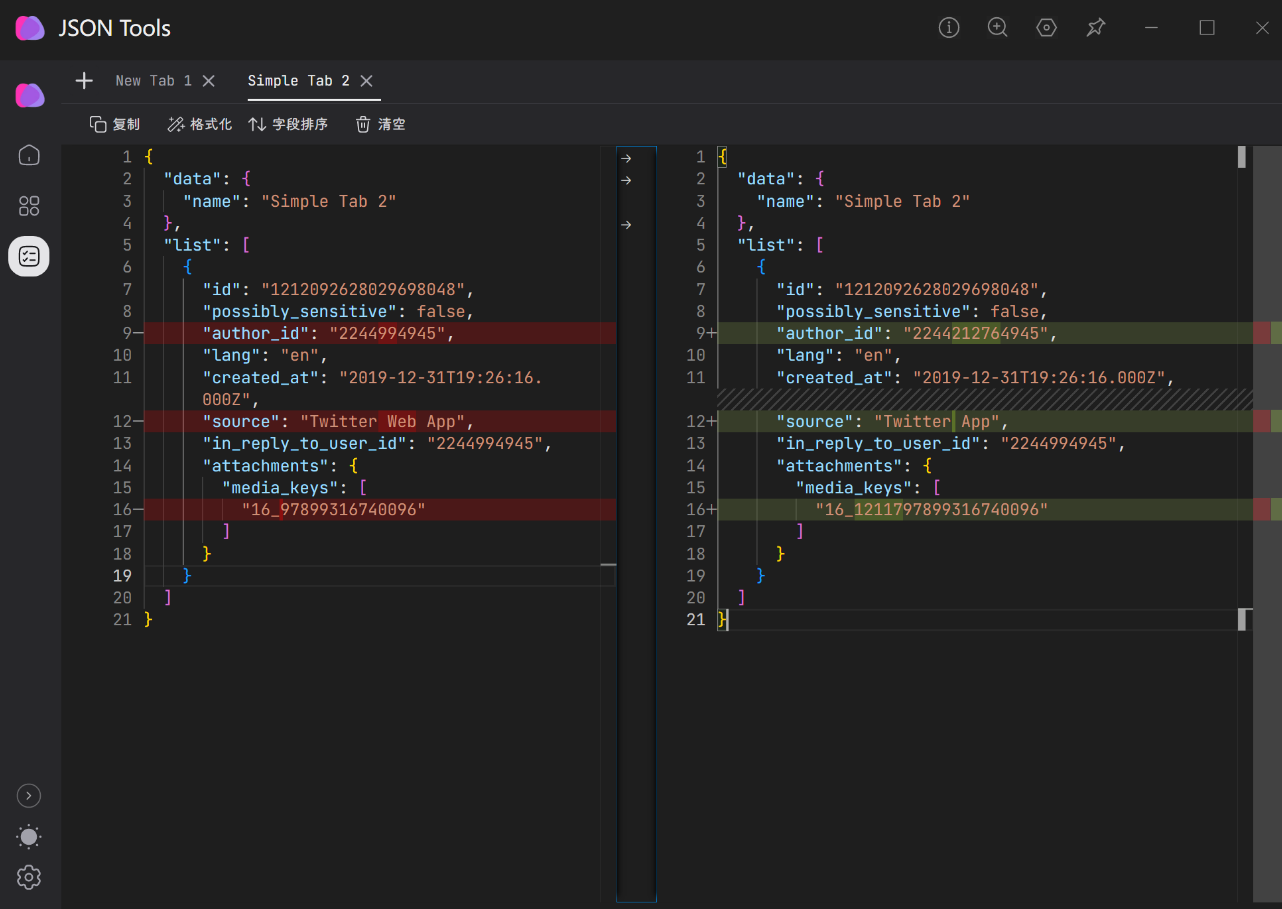
Task: Open the apps grid in sidebar
Action: click(29, 206)
